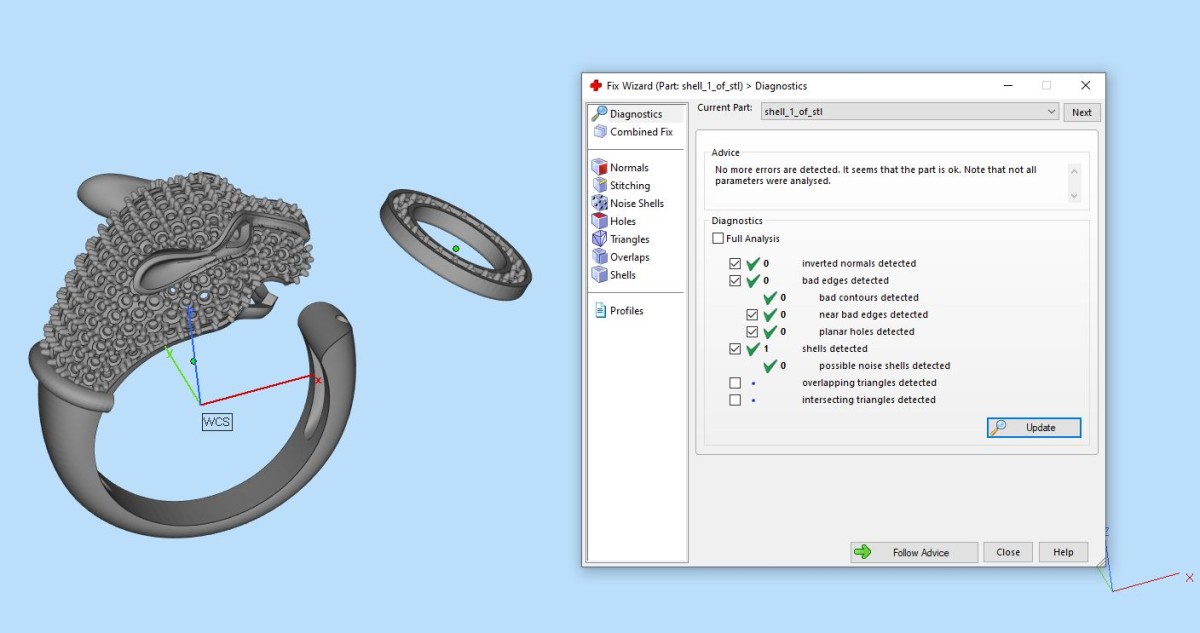
Task: Enable the Full Analysis checkbox
Action: click(718, 239)
